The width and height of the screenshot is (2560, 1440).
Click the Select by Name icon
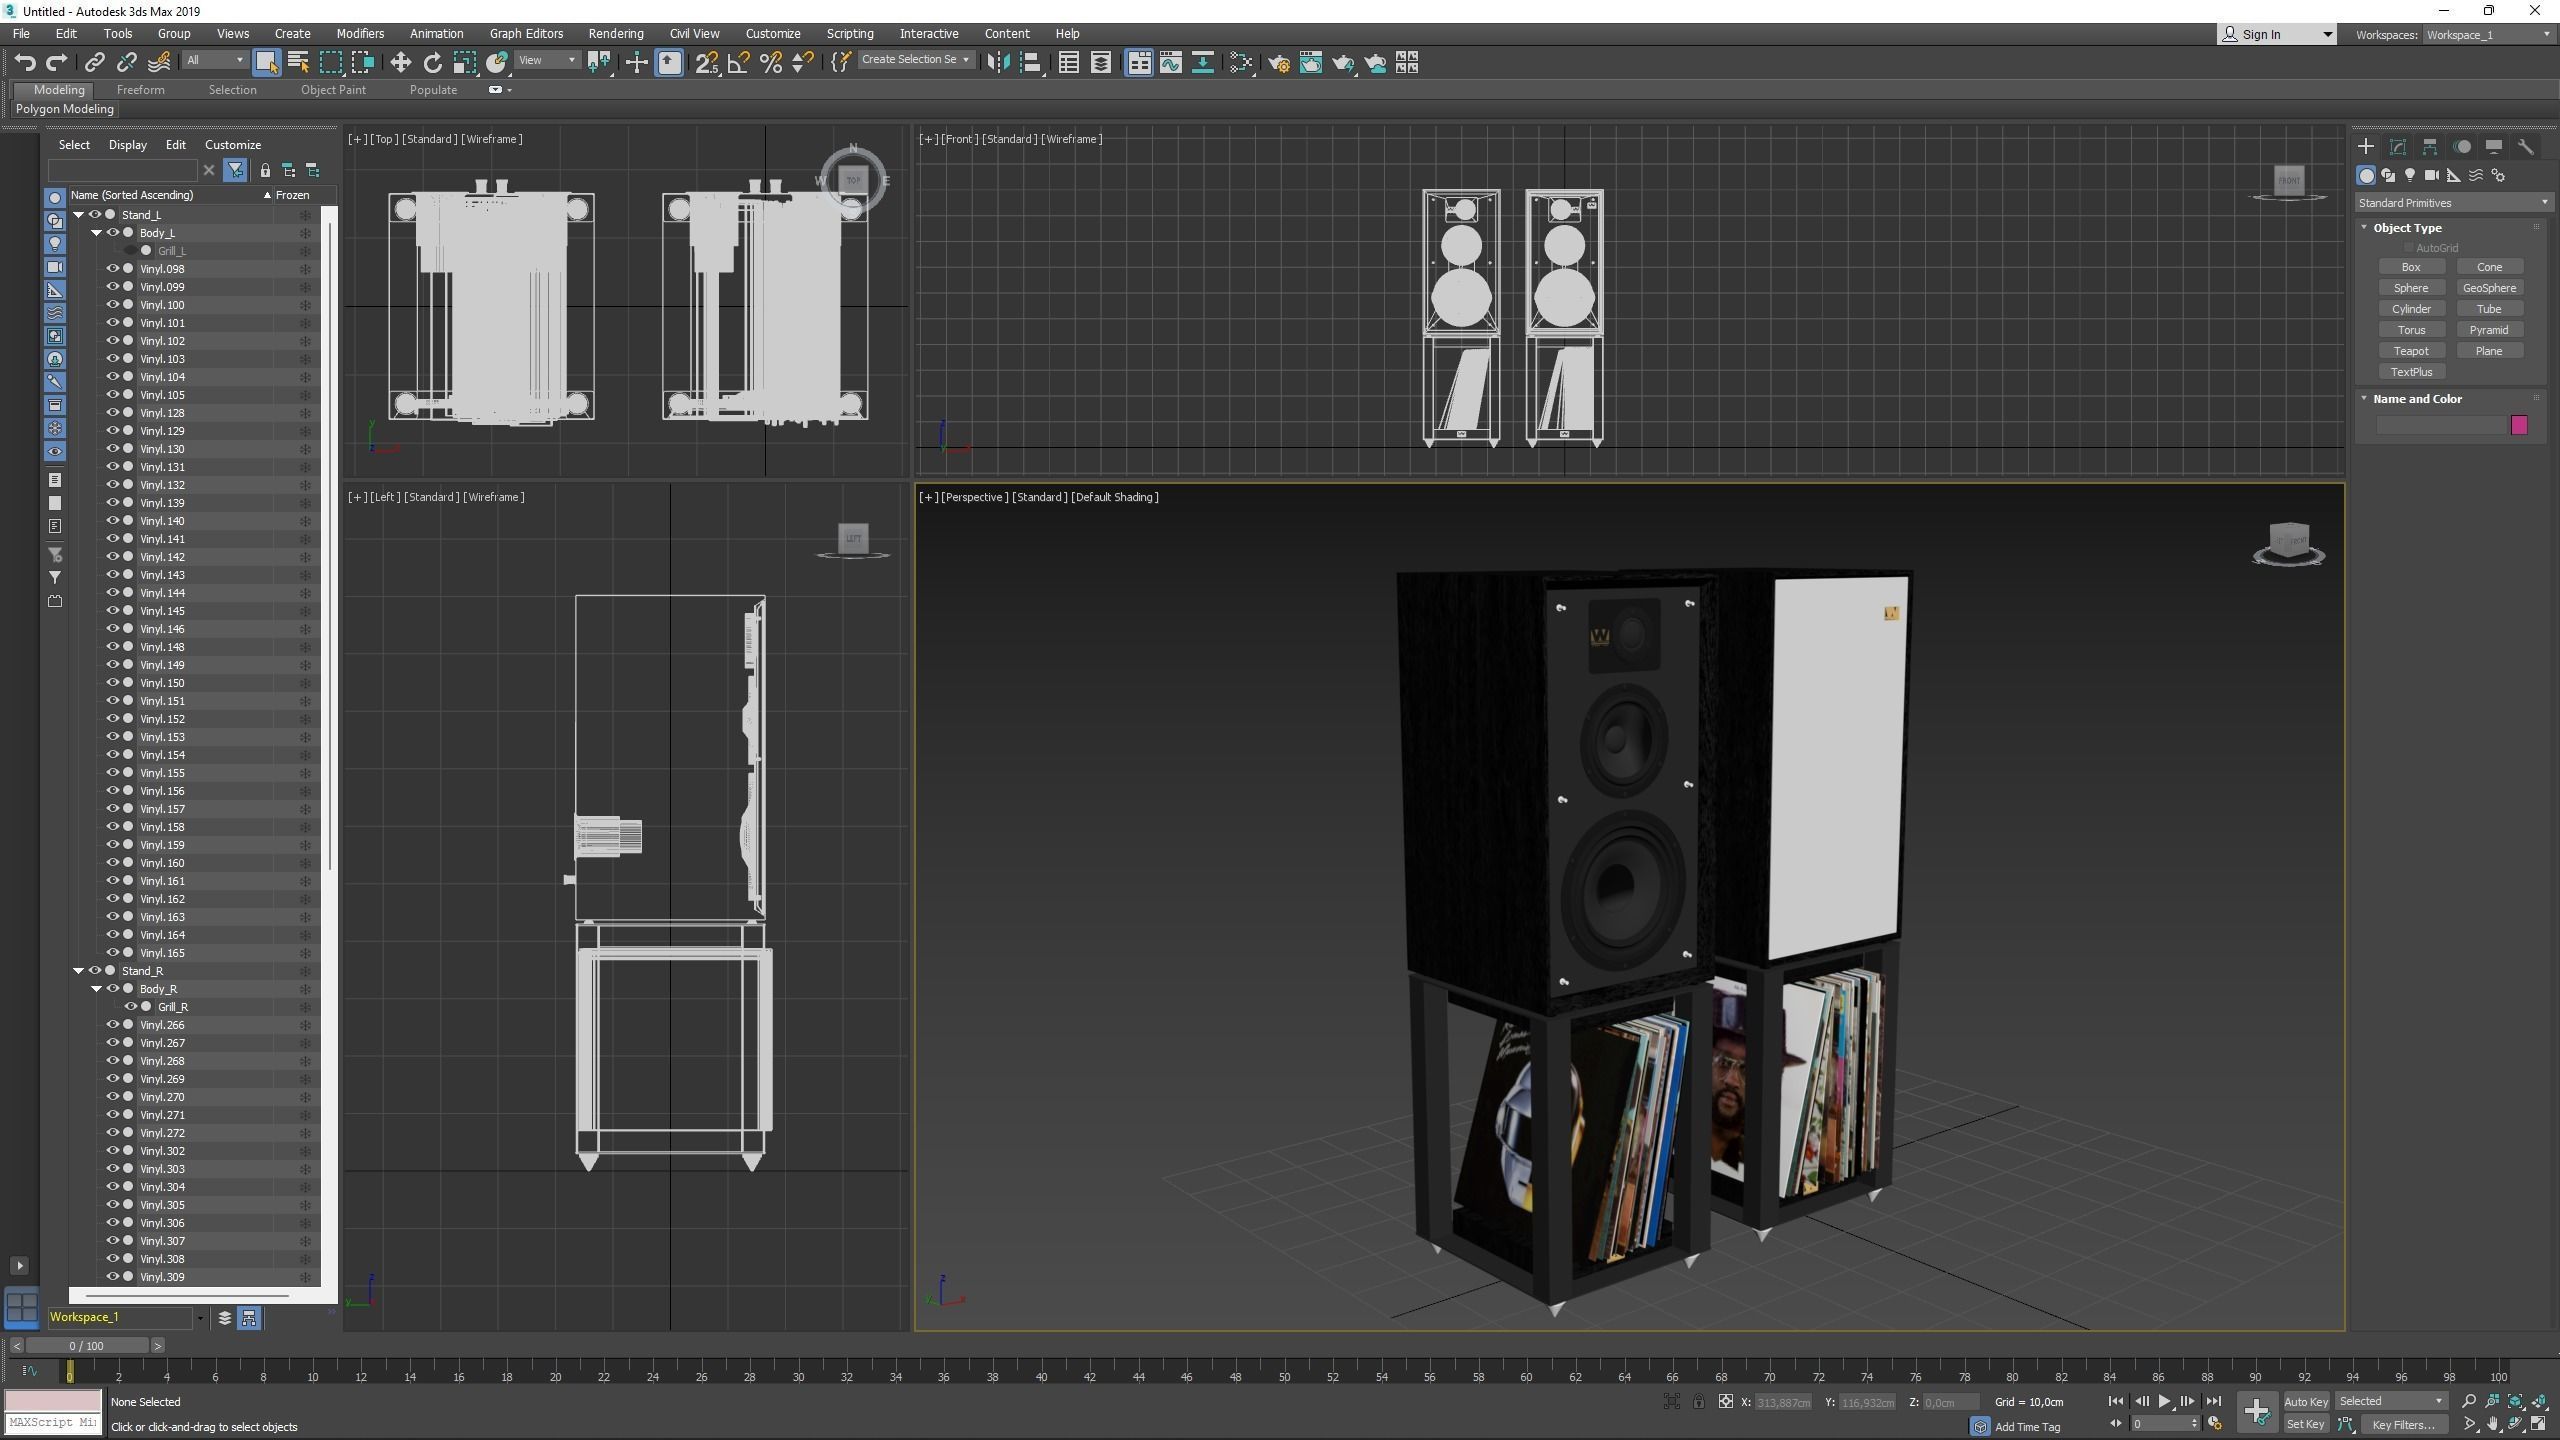(x=298, y=63)
